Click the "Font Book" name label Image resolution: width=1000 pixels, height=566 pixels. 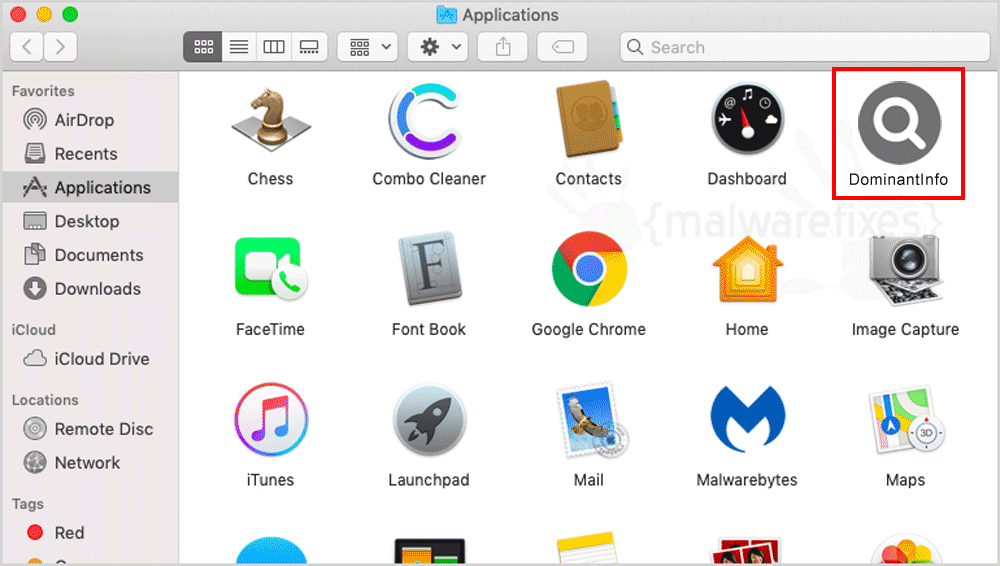coord(429,329)
